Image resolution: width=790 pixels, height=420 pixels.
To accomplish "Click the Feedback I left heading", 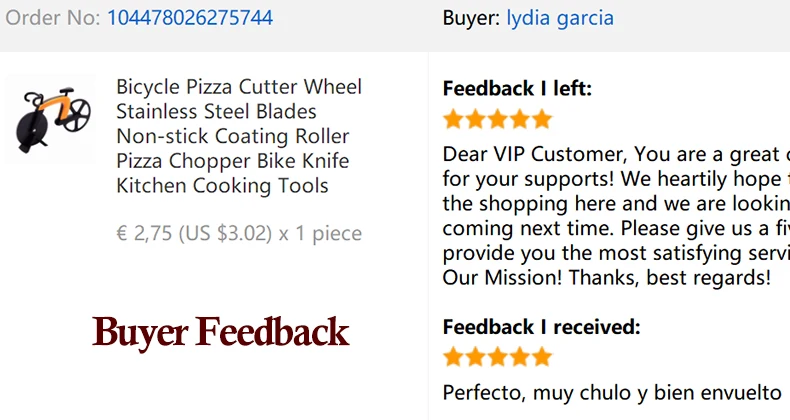I will [x=517, y=89].
